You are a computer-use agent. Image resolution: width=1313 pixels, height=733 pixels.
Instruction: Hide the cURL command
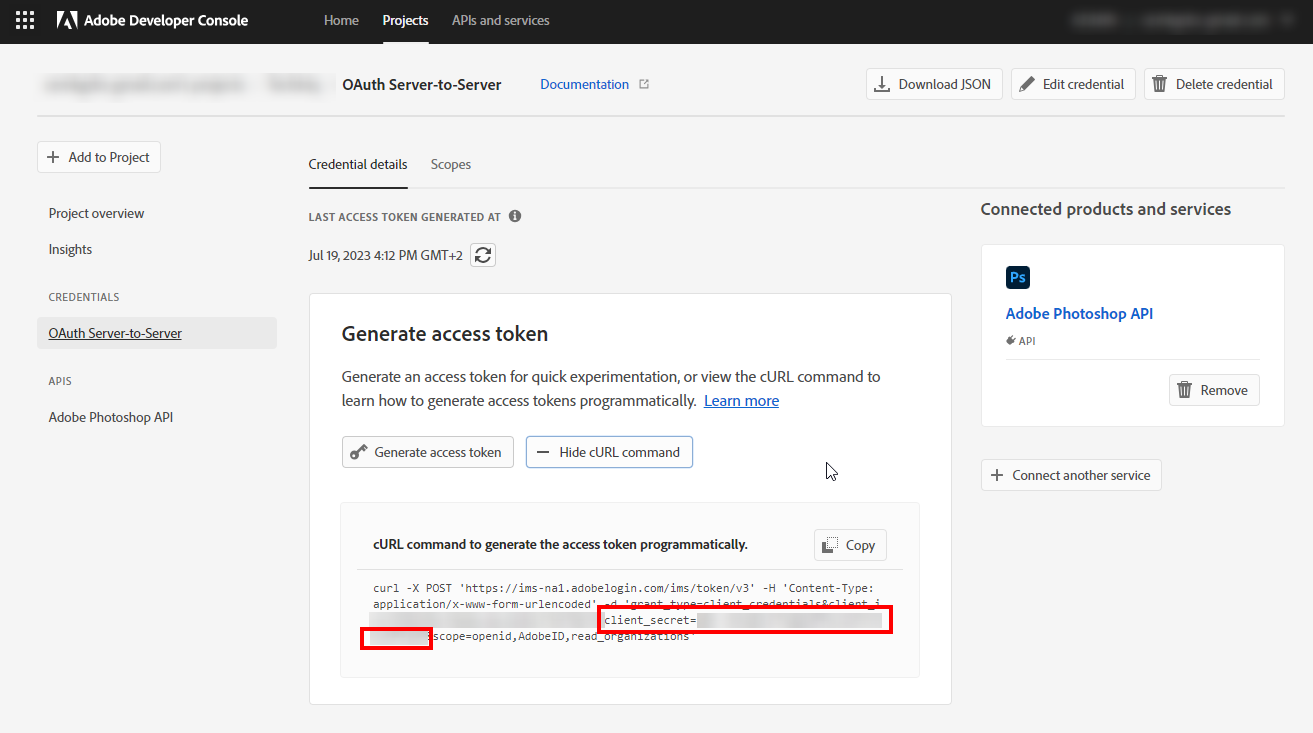(x=609, y=452)
